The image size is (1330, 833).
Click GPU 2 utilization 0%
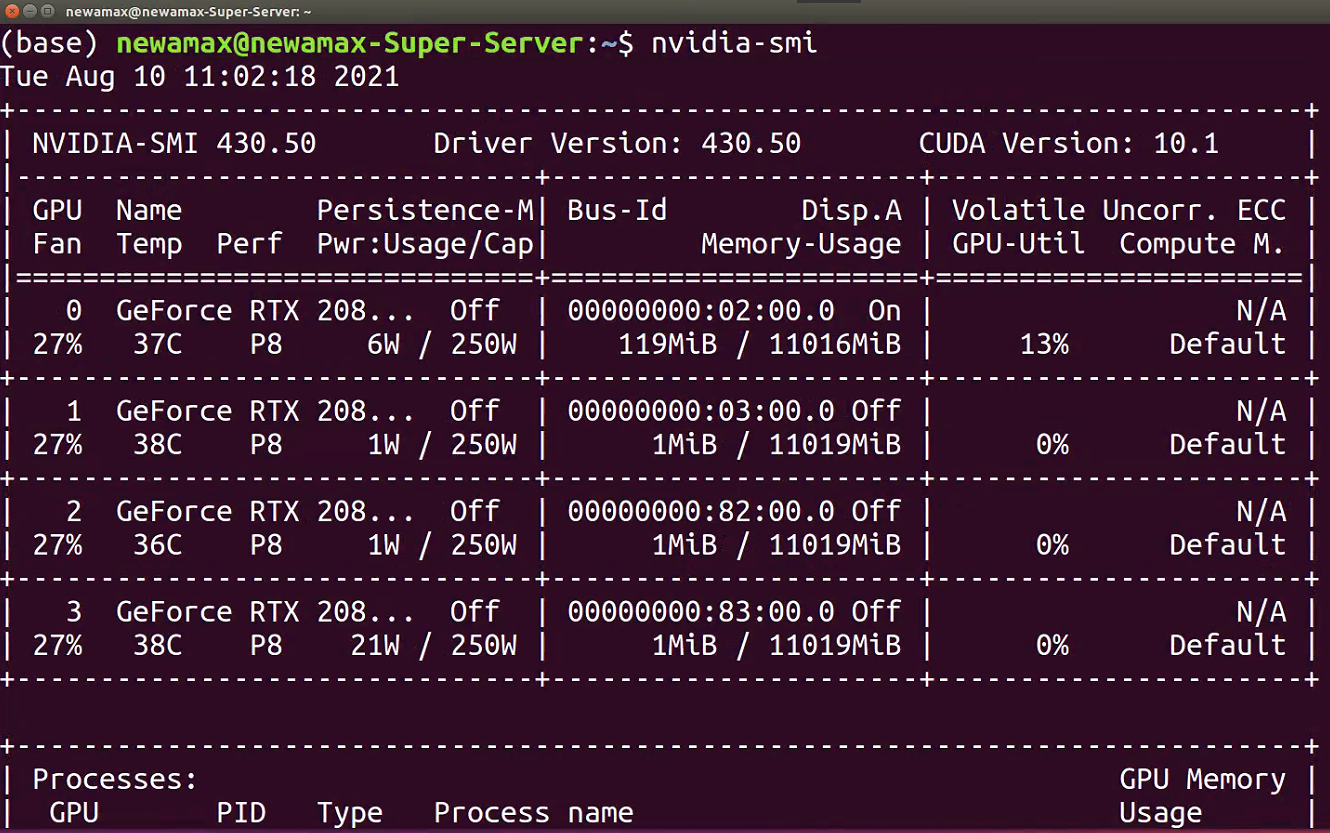(x=1051, y=544)
